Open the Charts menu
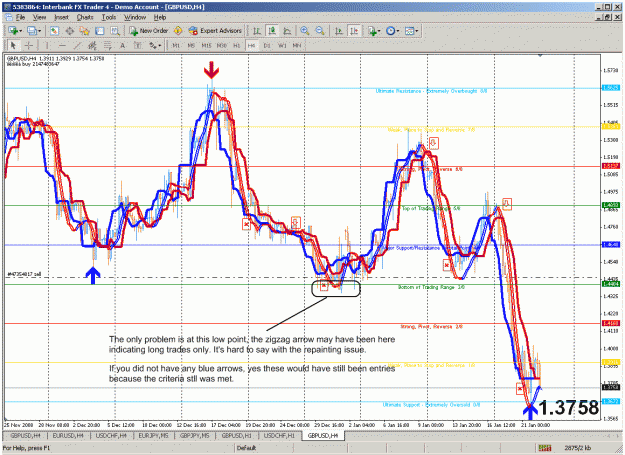The width and height of the screenshot is (625, 455). (85, 17)
